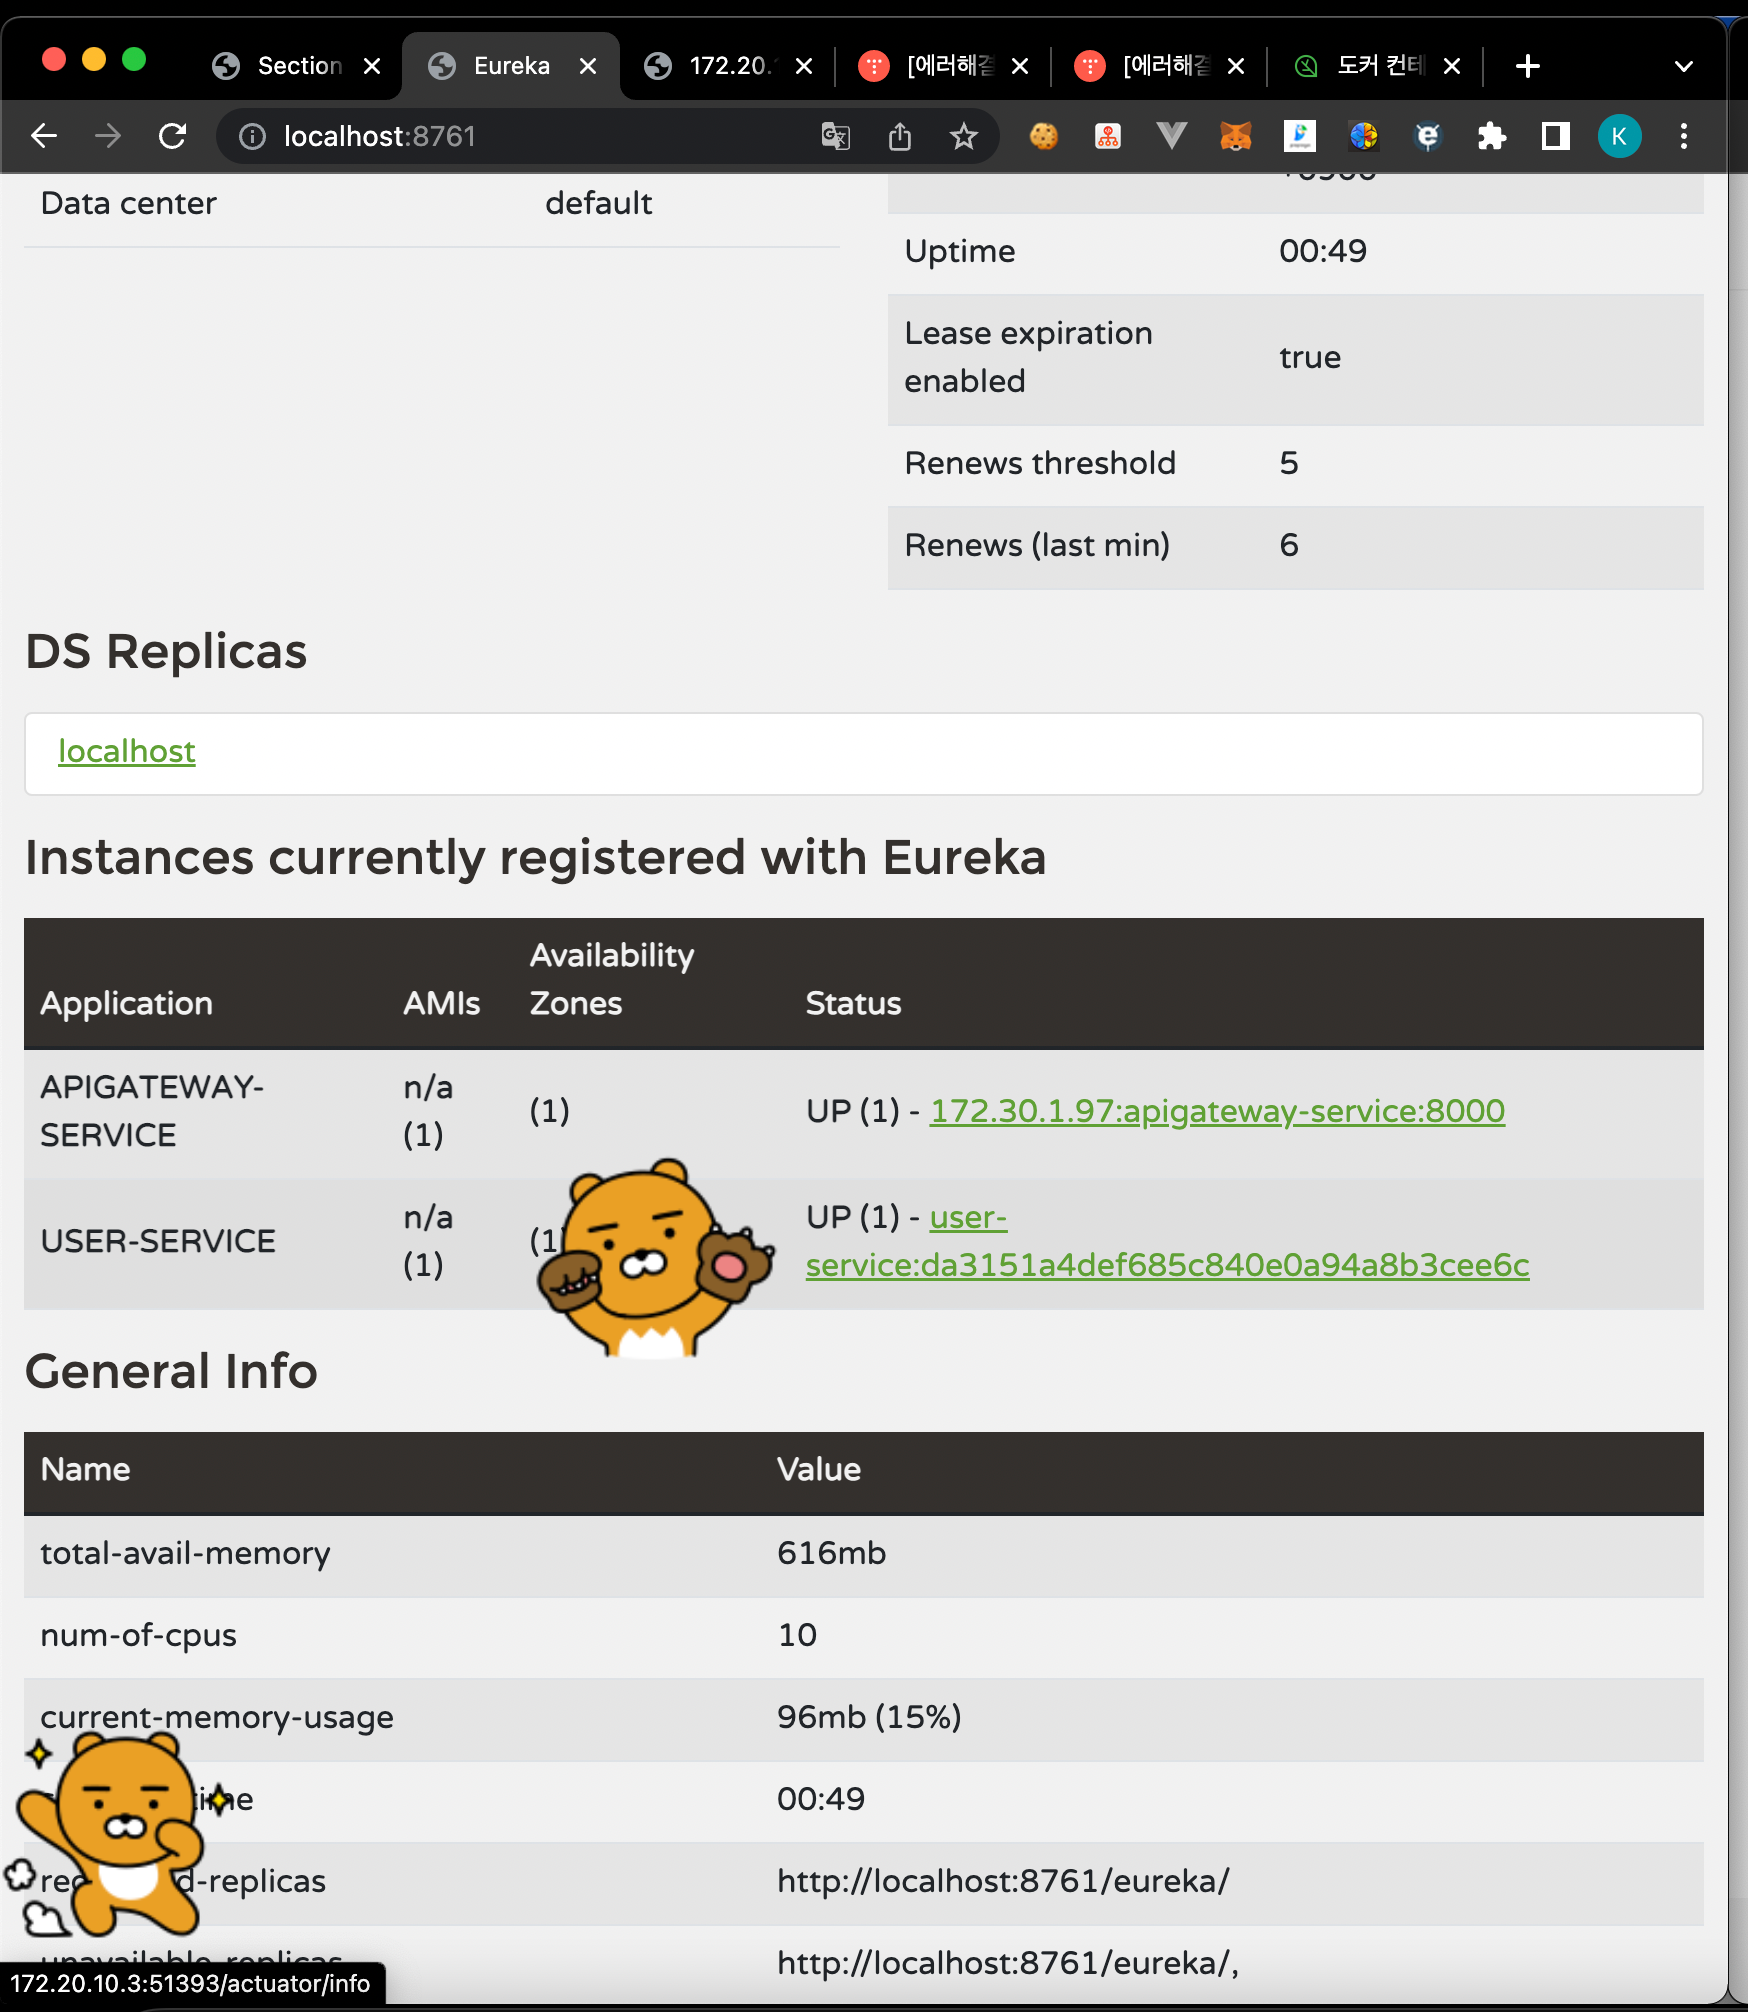Click the General Info heading
Image resolution: width=1748 pixels, height=2012 pixels.
tap(171, 1371)
